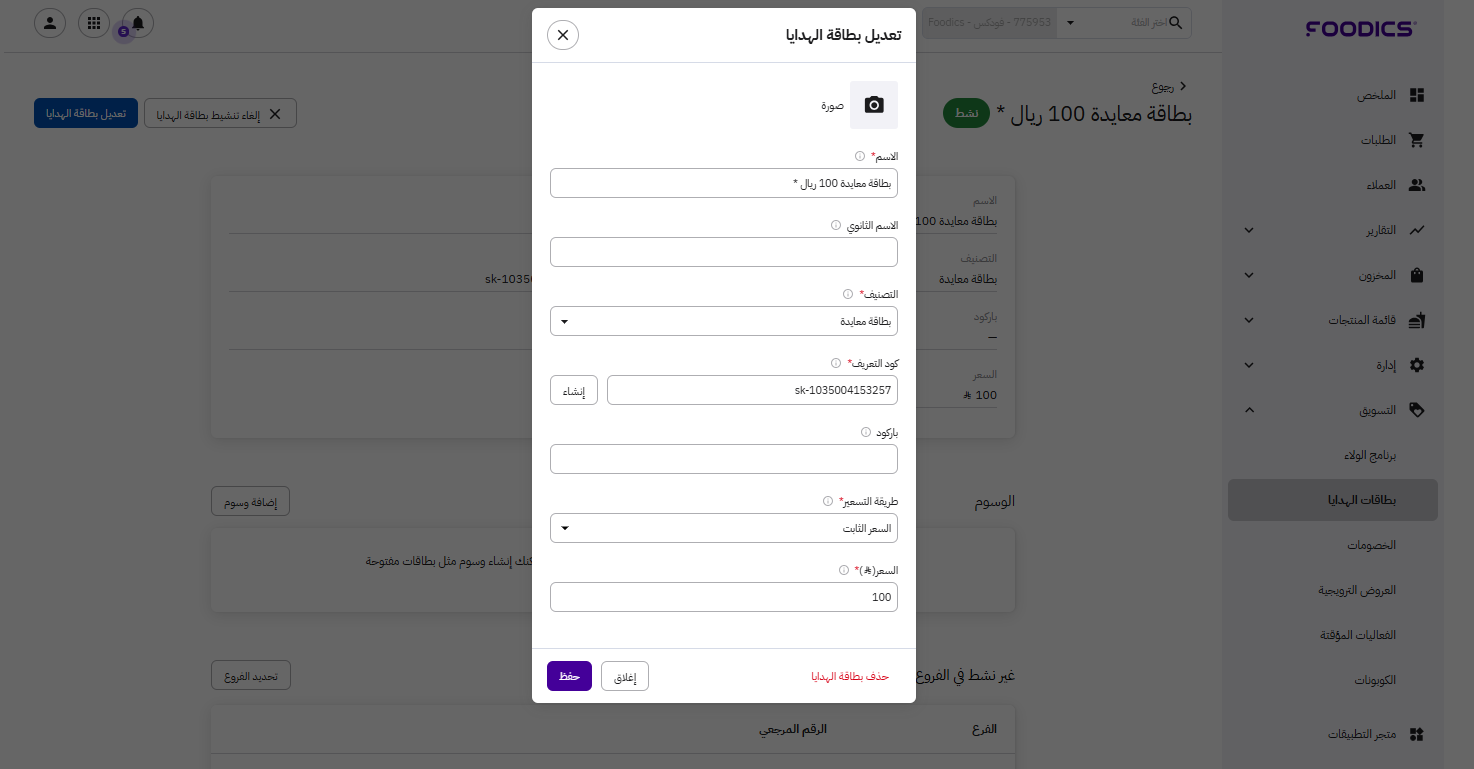Click the حذف بطاقة الهدايا delete link
The height and width of the screenshot is (769, 1474).
[850, 677]
